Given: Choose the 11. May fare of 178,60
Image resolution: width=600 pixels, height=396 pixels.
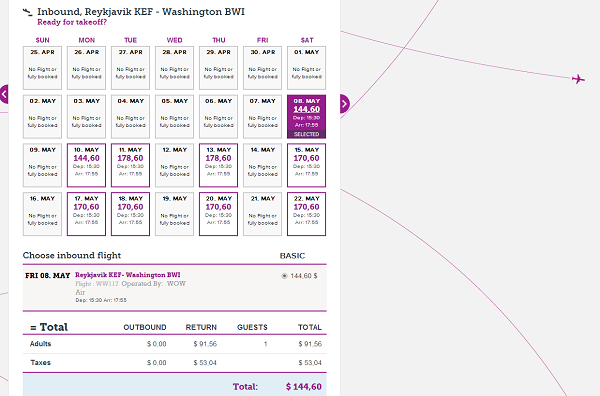Looking at the screenshot, I should click(x=130, y=165).
